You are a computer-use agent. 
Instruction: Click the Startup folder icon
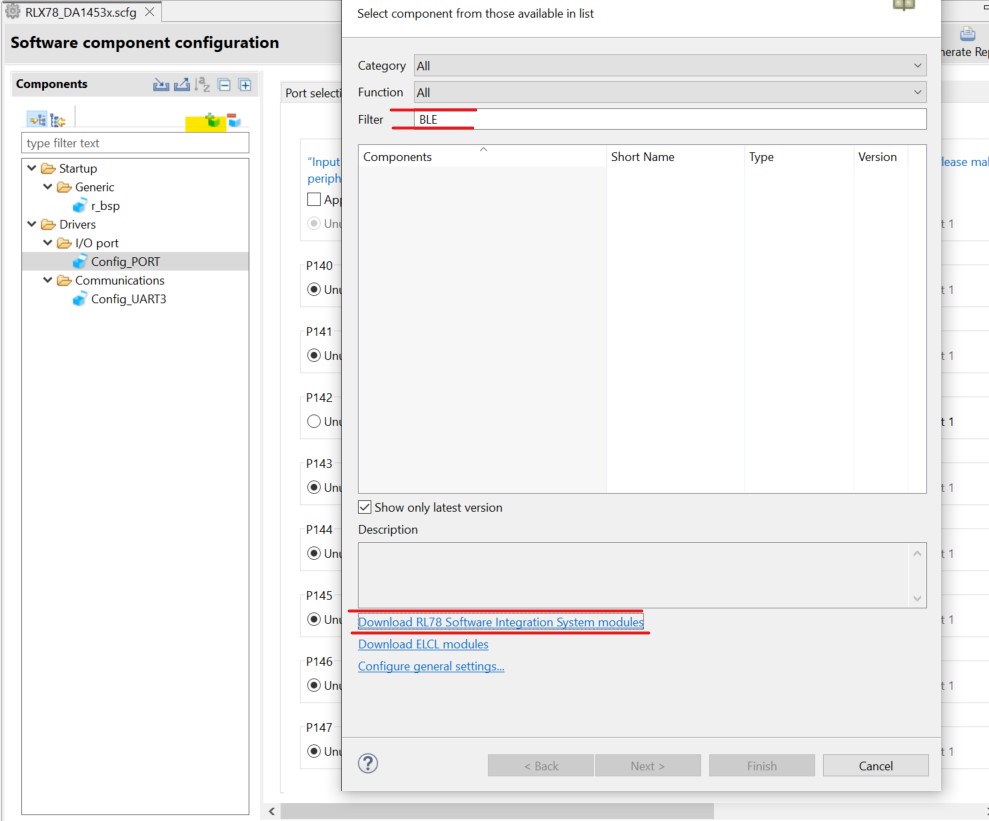[x=48, y=168]
